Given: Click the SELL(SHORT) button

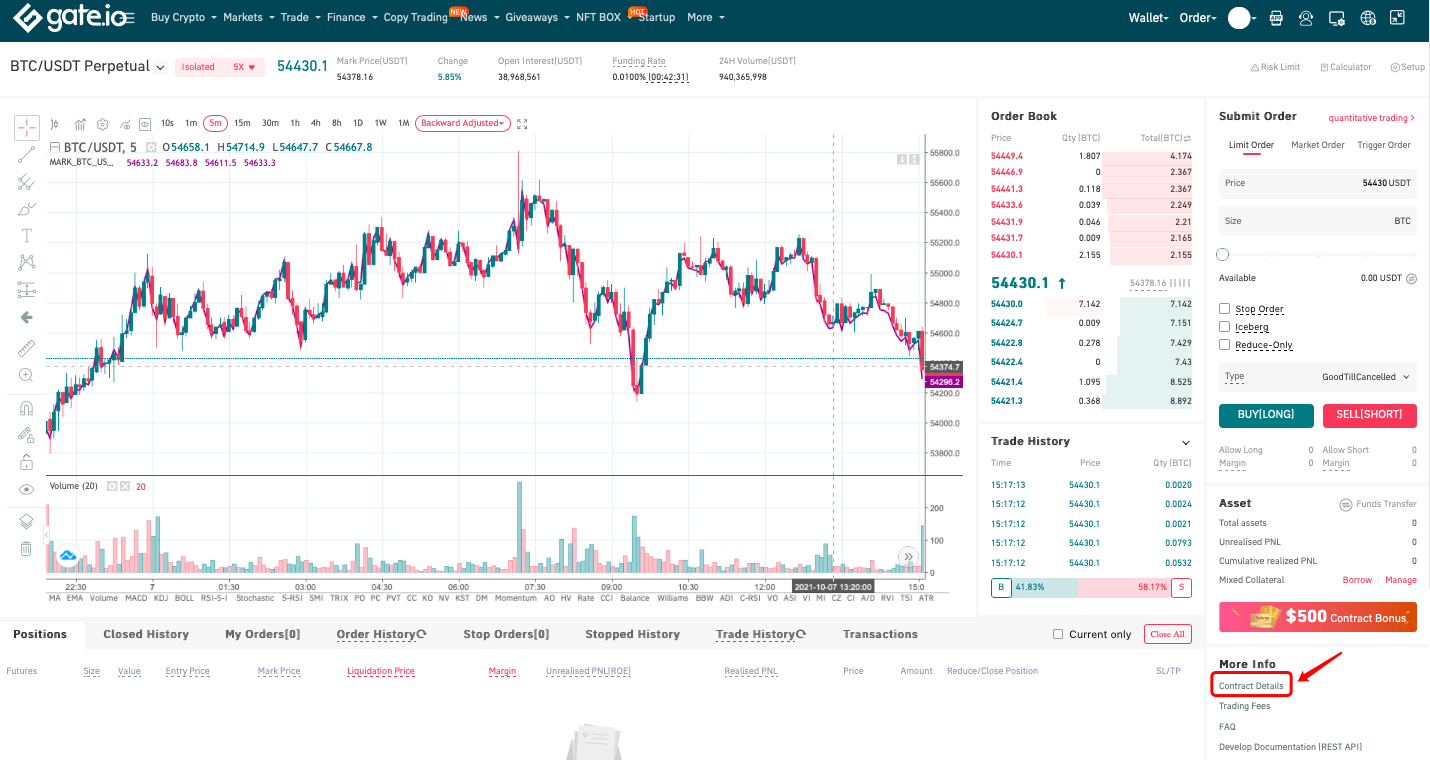Looking at the screenshot, I should click(x=1369, y=415).
